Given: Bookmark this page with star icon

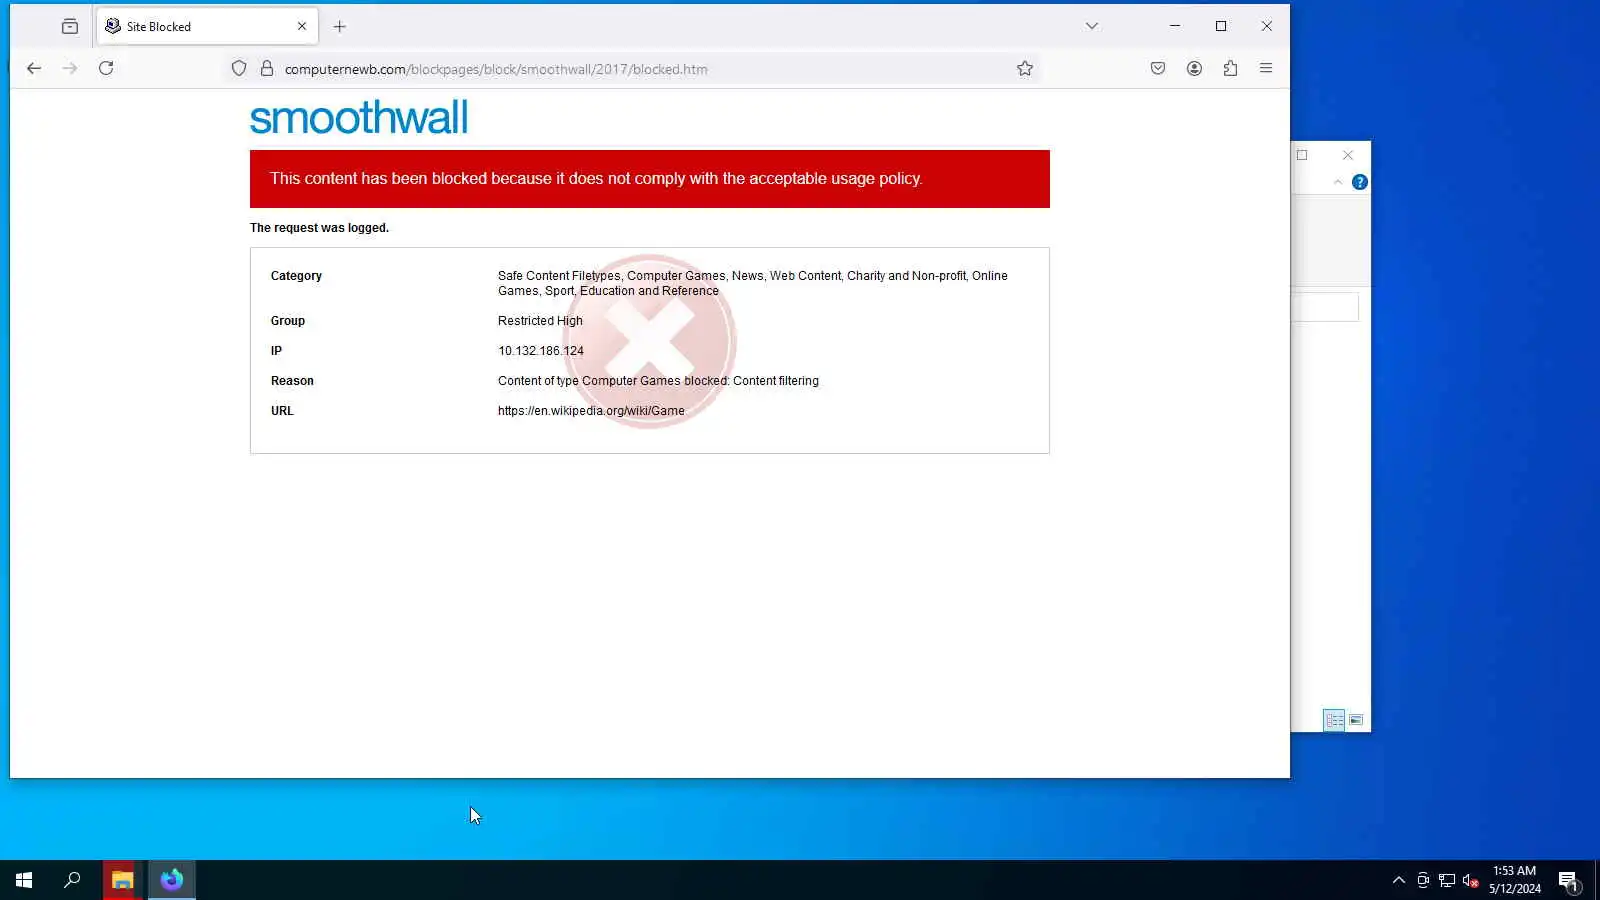Looking at the screenshot, I should click(x=1025, y=68).
